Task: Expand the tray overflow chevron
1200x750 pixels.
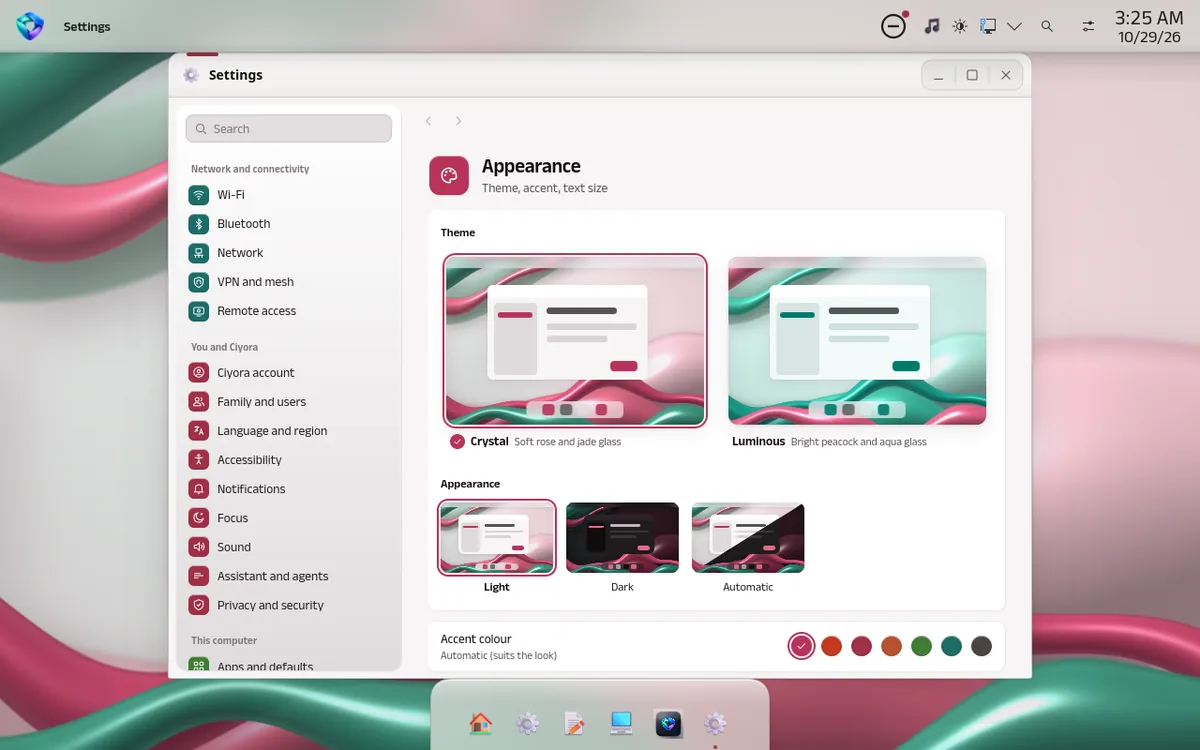Action: coord(1015,26)
